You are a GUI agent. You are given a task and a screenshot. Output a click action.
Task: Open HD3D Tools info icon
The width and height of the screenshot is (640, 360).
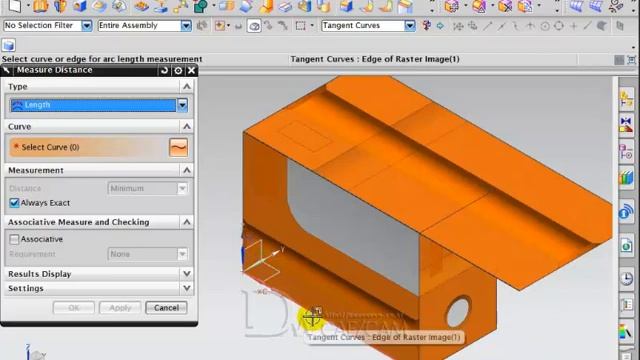(x=626, y=212)
